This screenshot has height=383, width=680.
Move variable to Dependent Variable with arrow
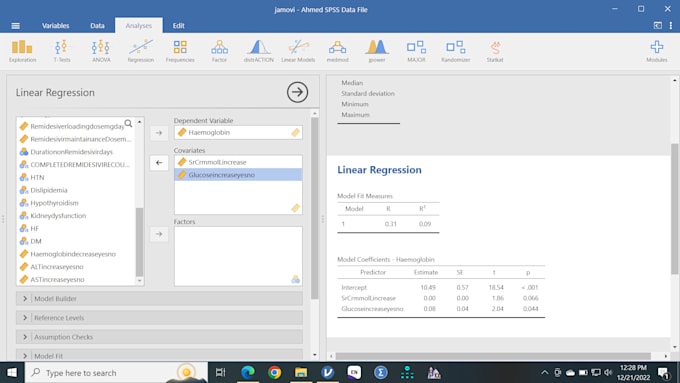(x=159, y=133)
